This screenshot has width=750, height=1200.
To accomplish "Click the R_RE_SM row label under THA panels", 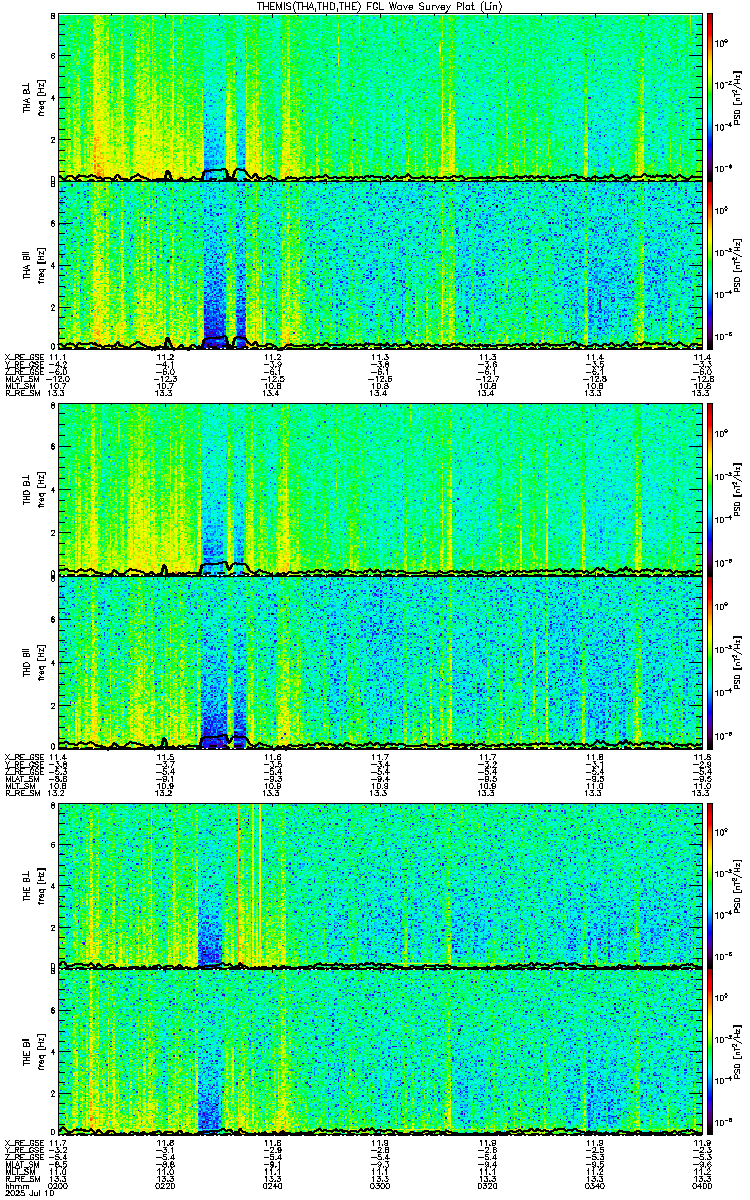I will [22, 394].
